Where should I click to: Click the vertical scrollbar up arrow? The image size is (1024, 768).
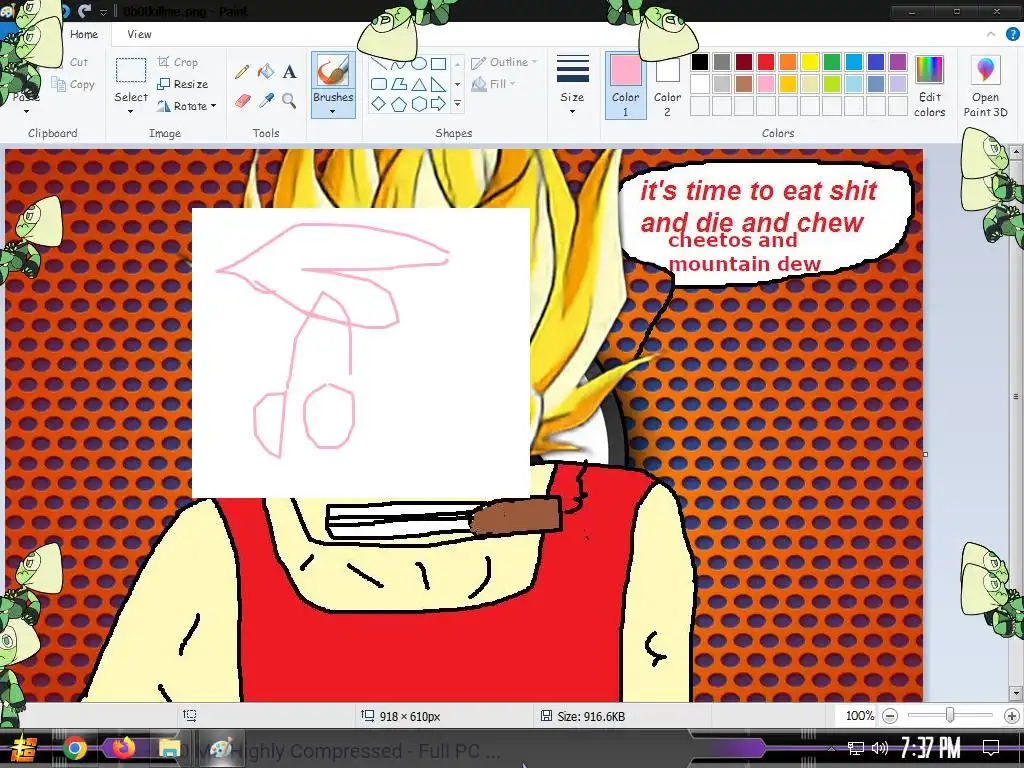1016,152
